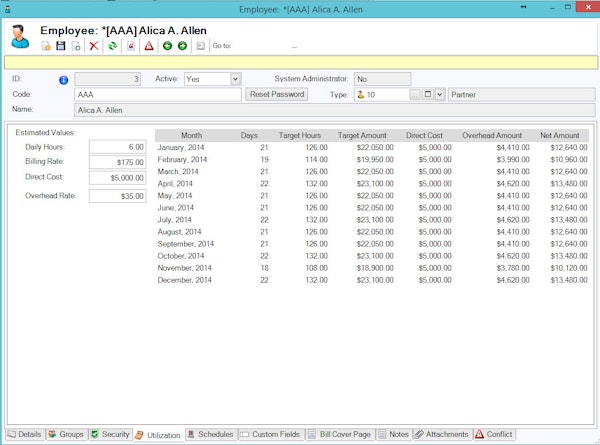Click the Net Amount column header
The height and width of the screenshot is (445, 600).
pyautogui.click(x=559, y=135)
